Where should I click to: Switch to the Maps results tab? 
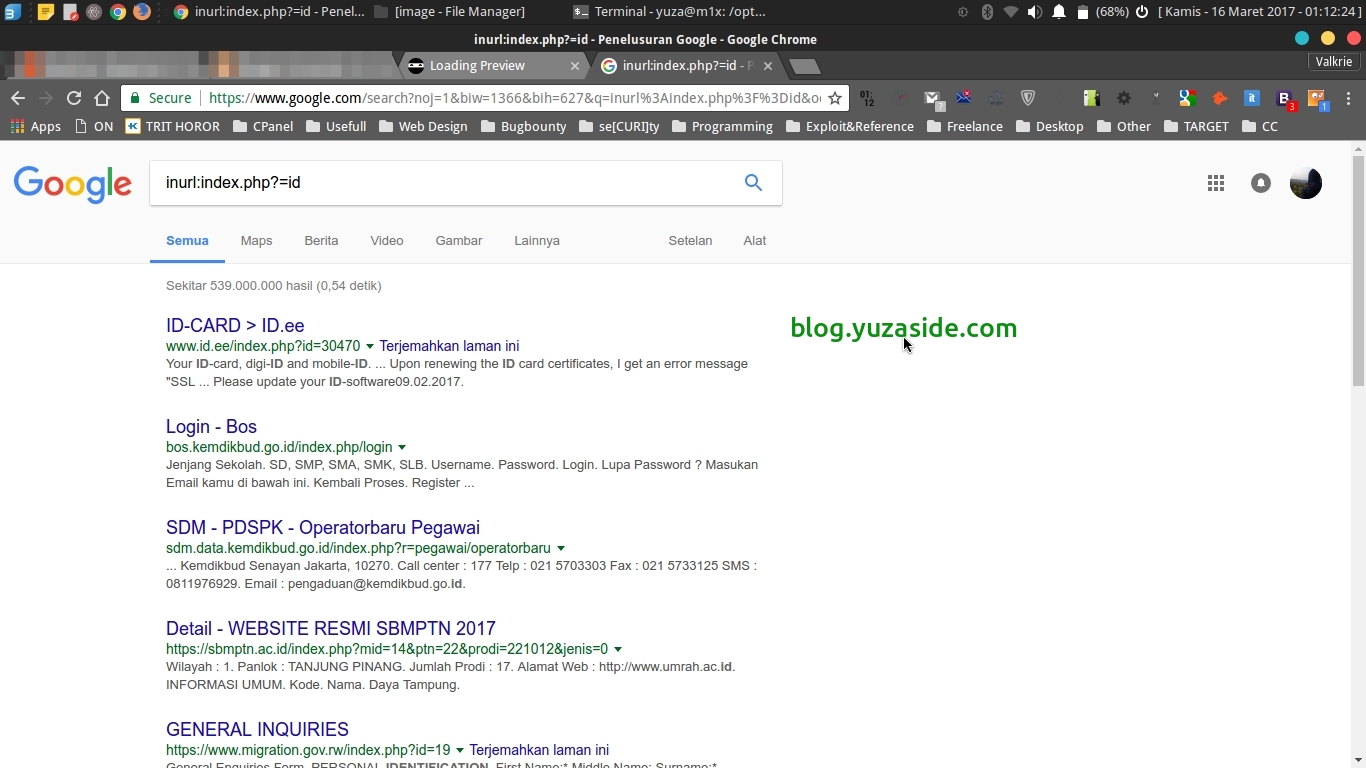tap(256, 241)
